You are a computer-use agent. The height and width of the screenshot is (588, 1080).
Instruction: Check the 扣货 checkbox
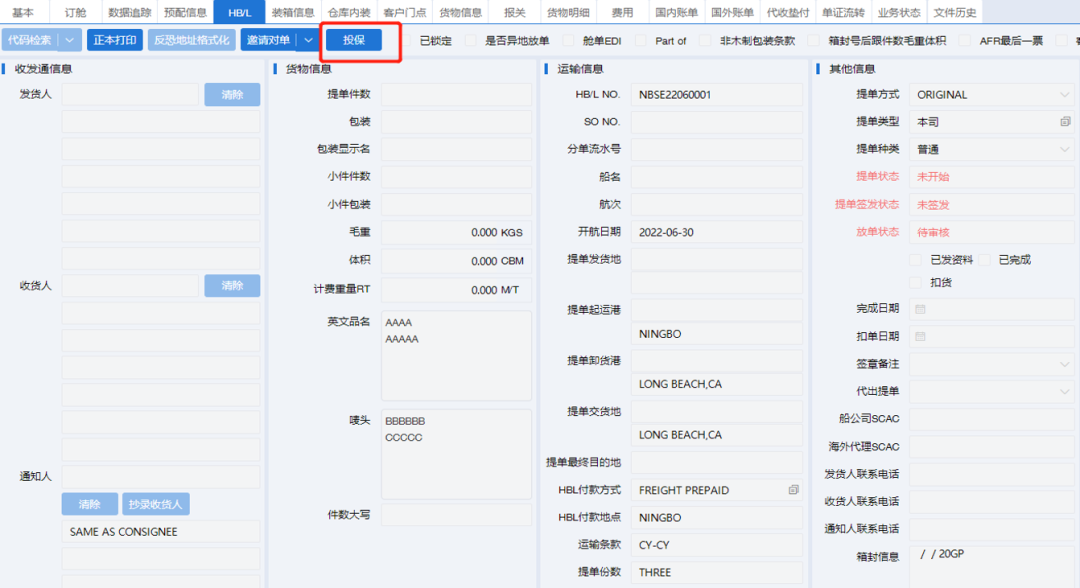[916, 283]
